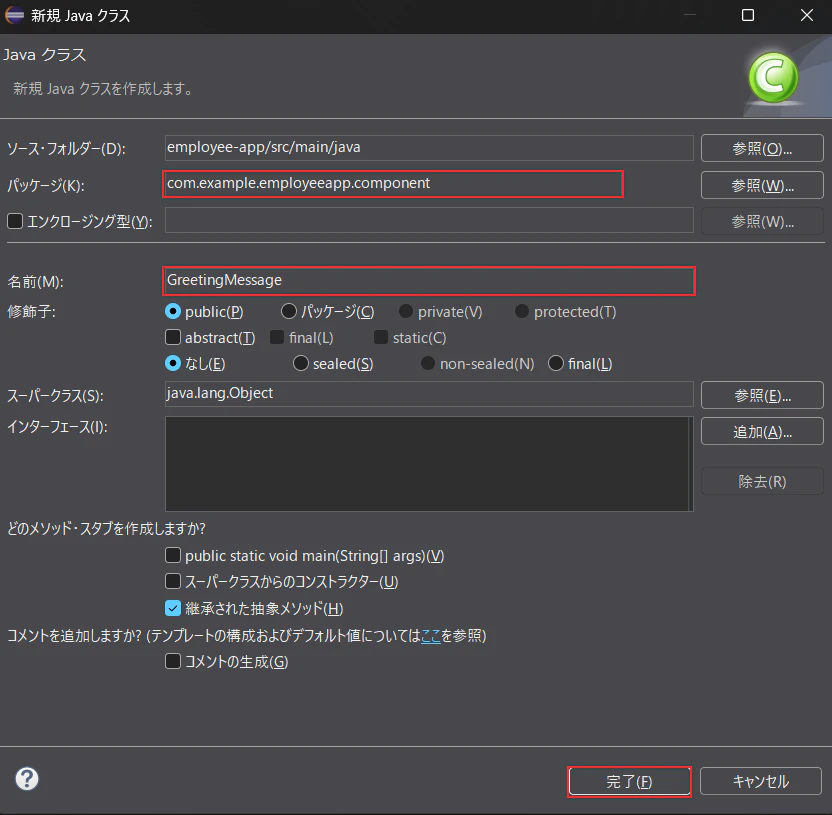Check the abstract(T) checkbox
832x815 pixels.
point(173,337)
